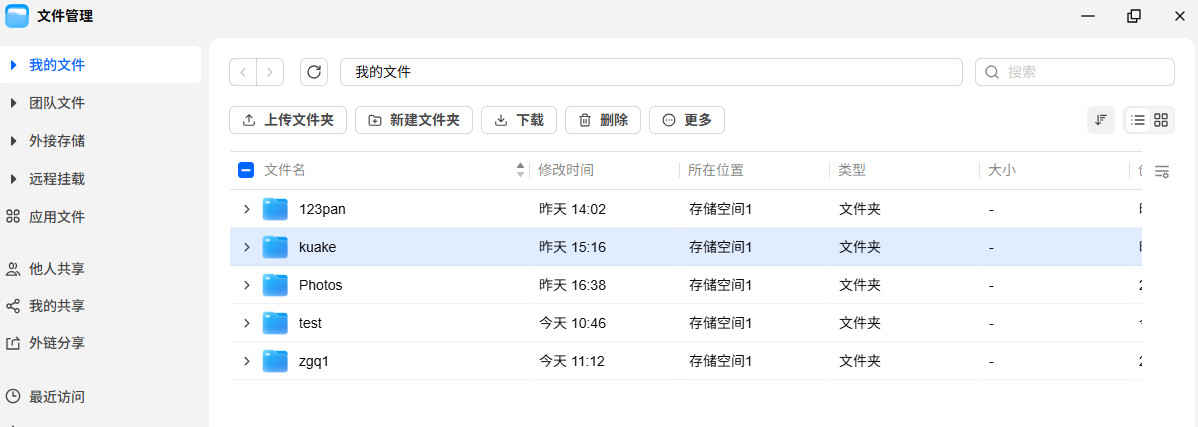Focus the 搜索 search field

coord(1075,73)
